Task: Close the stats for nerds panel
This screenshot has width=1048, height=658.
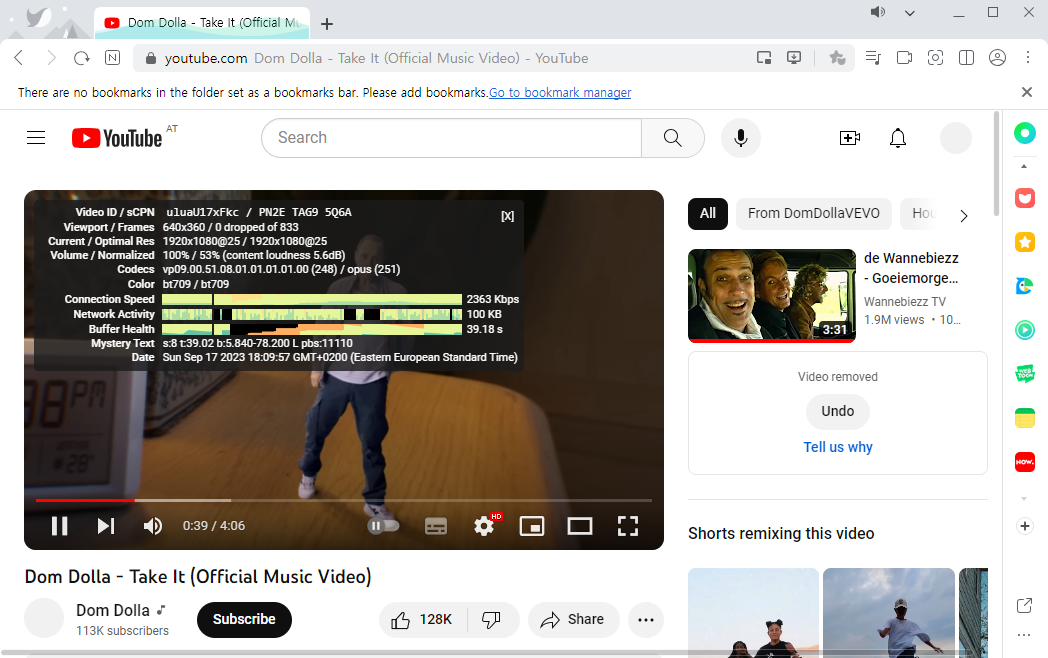Action: pyautogui.click(x=508, y=216)
